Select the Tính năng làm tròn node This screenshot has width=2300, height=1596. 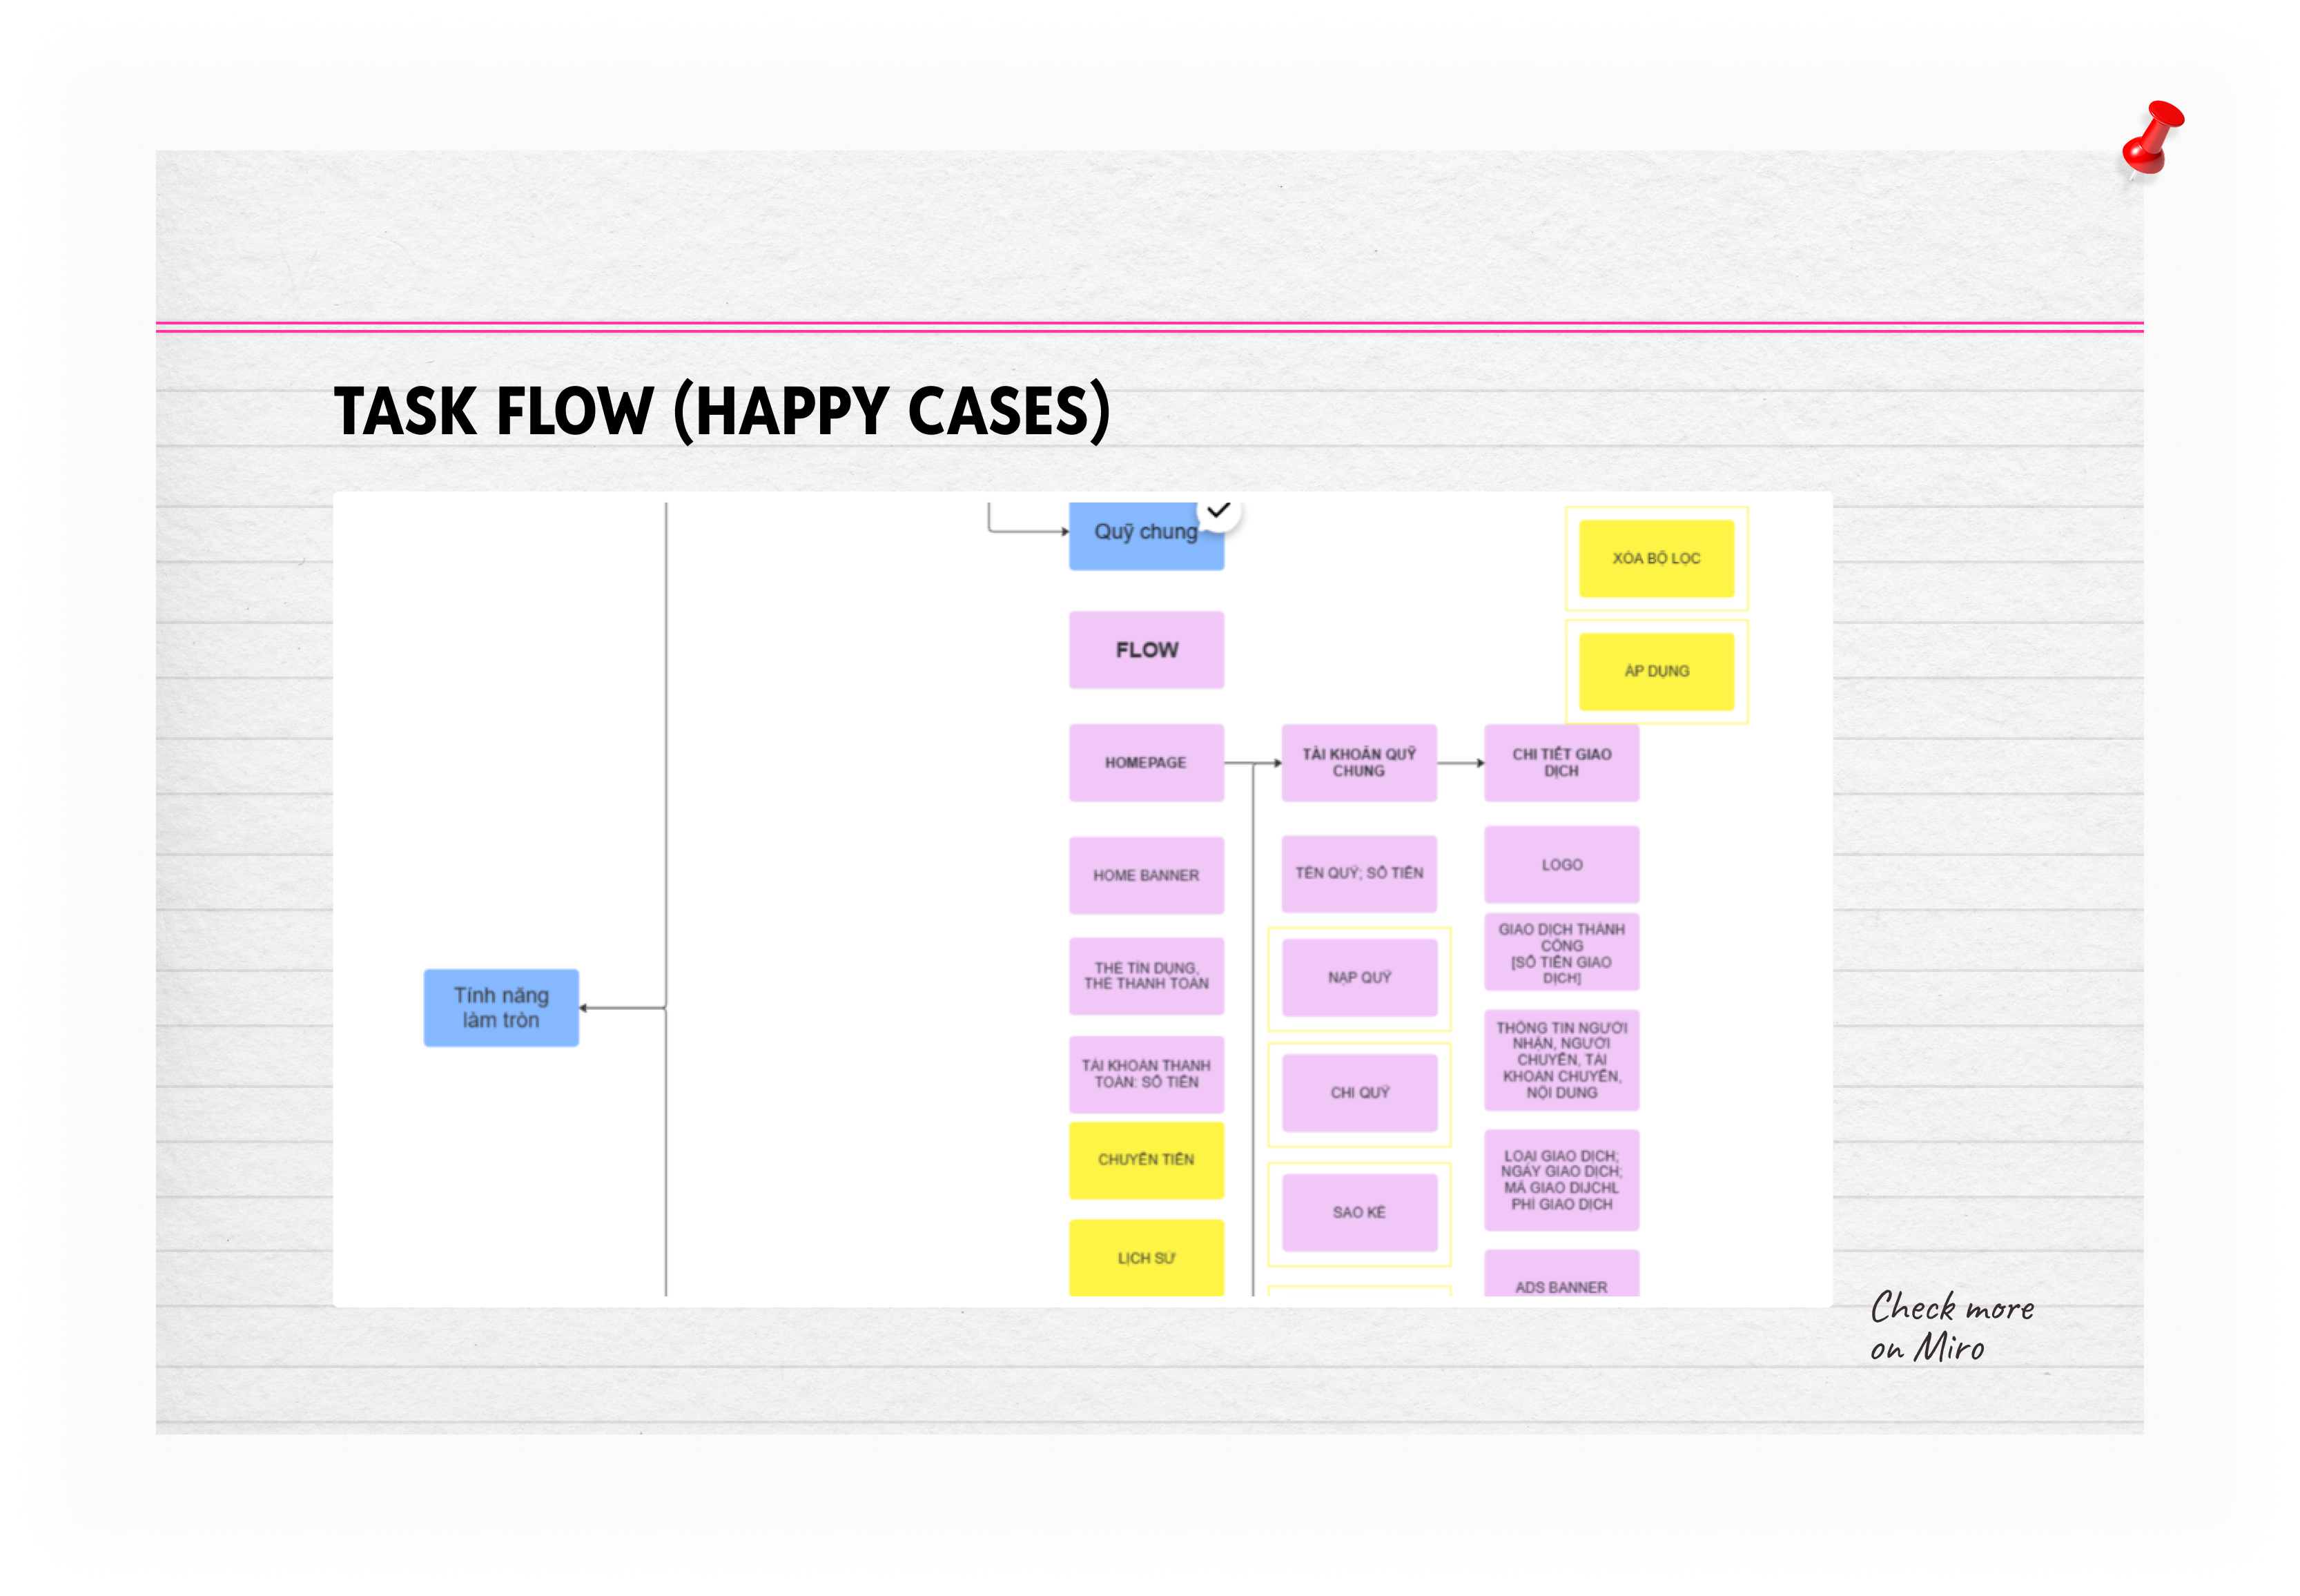(501, 1007)
